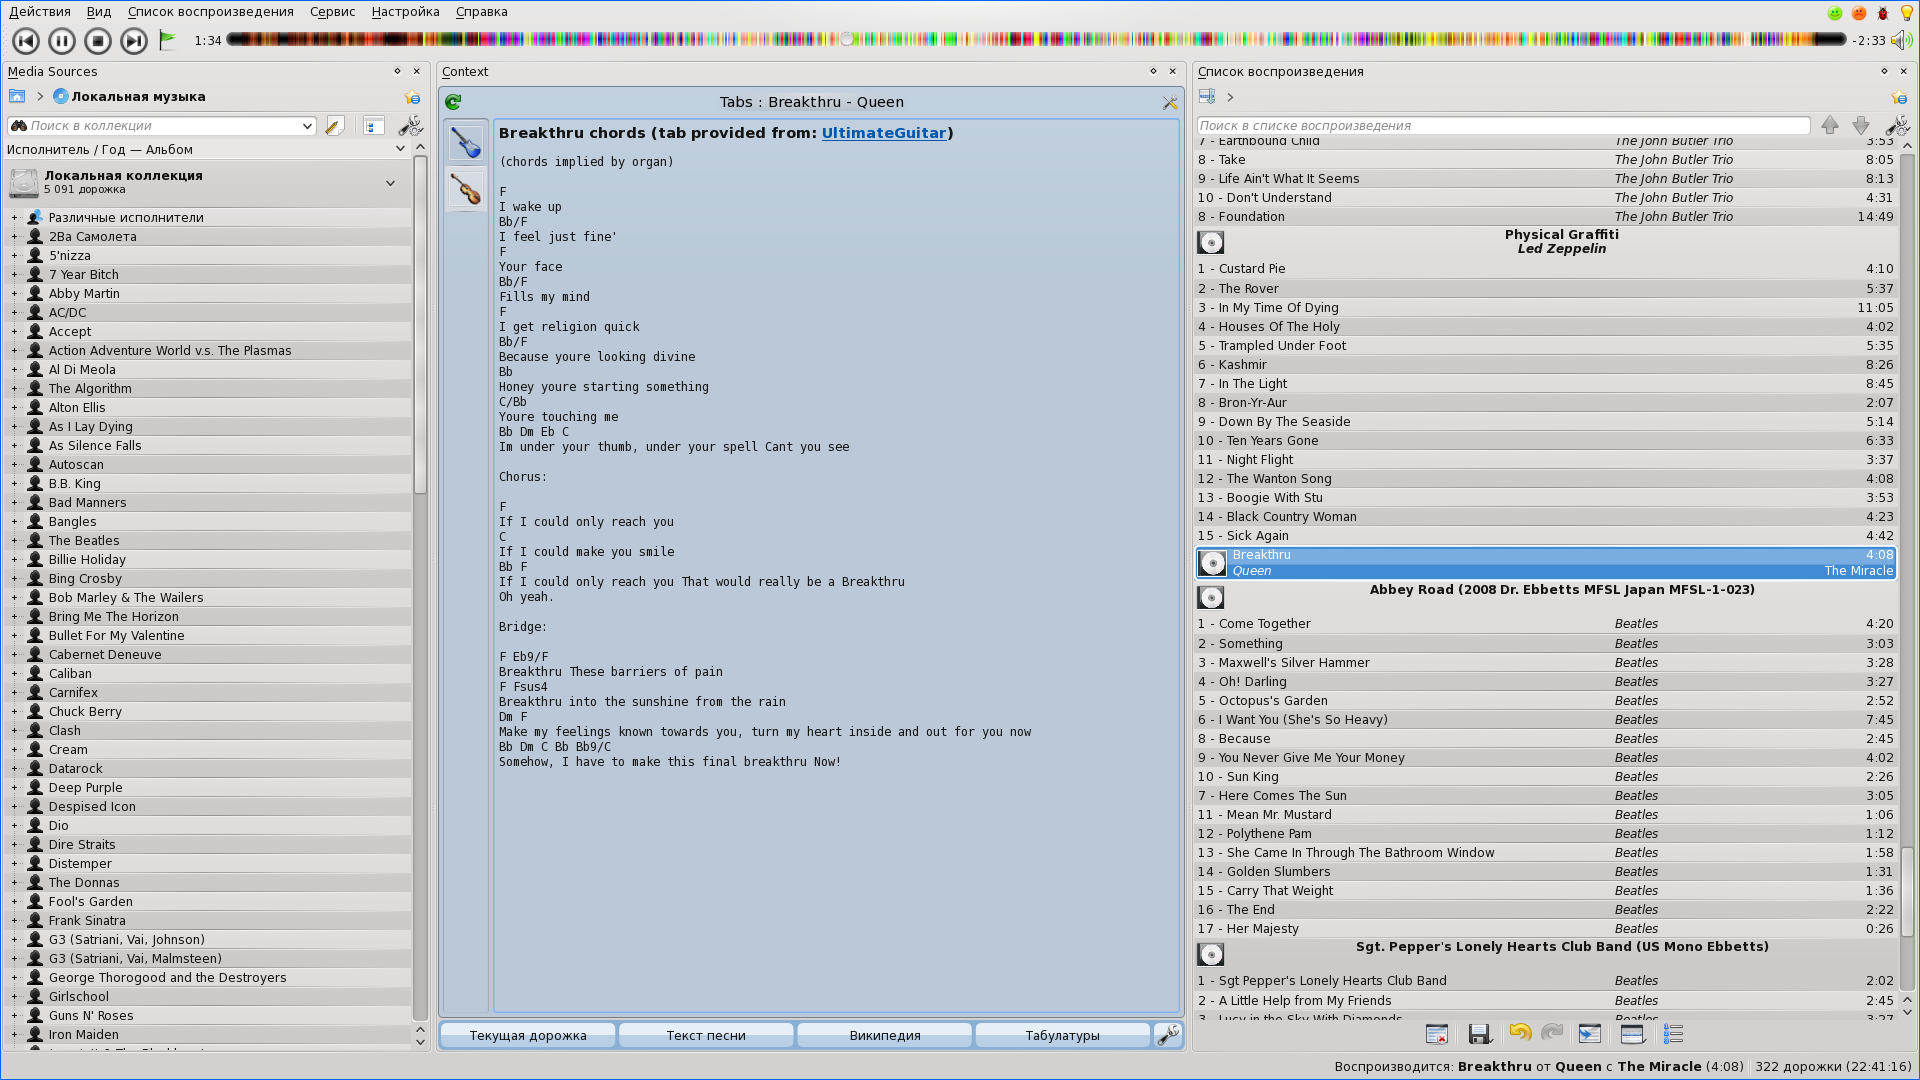The width and height of the screenshot is (1920, 1080).
Task: Switch to the Википедия applet
Action: [x=885, y=1035]
